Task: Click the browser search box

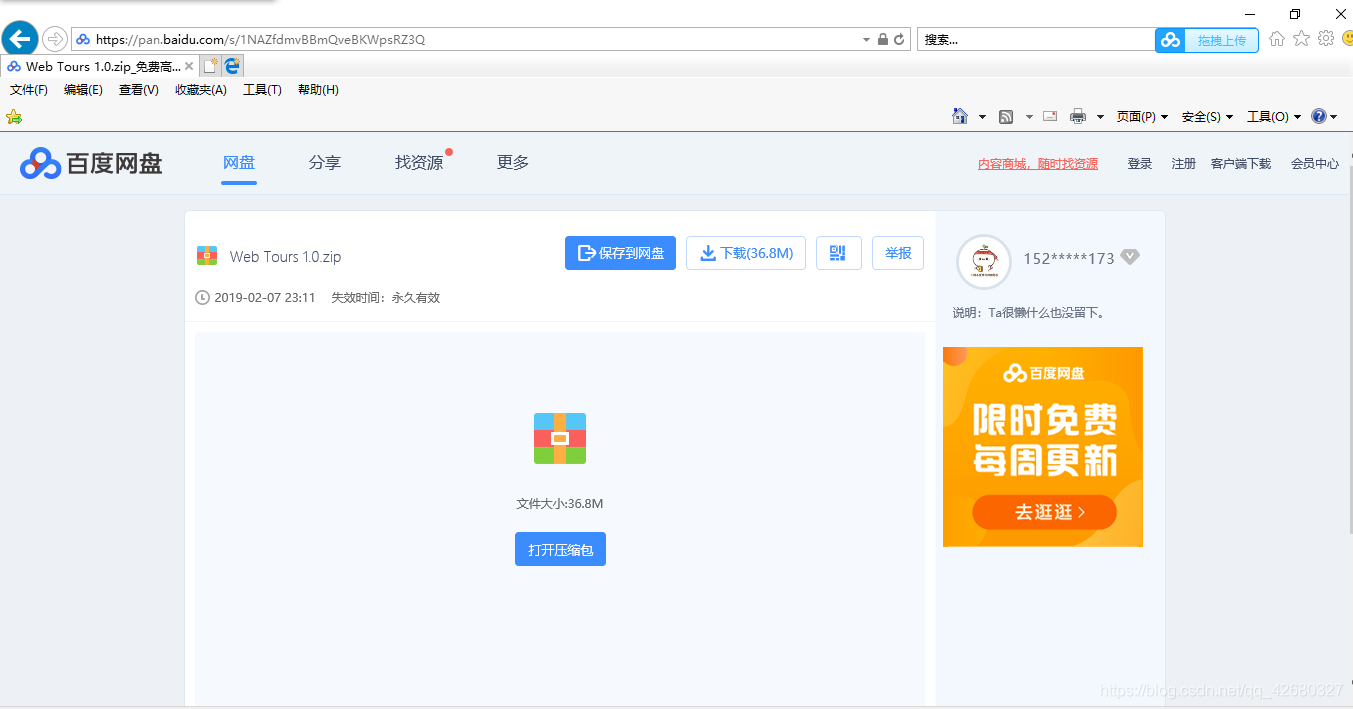Action: (1036, 39)
